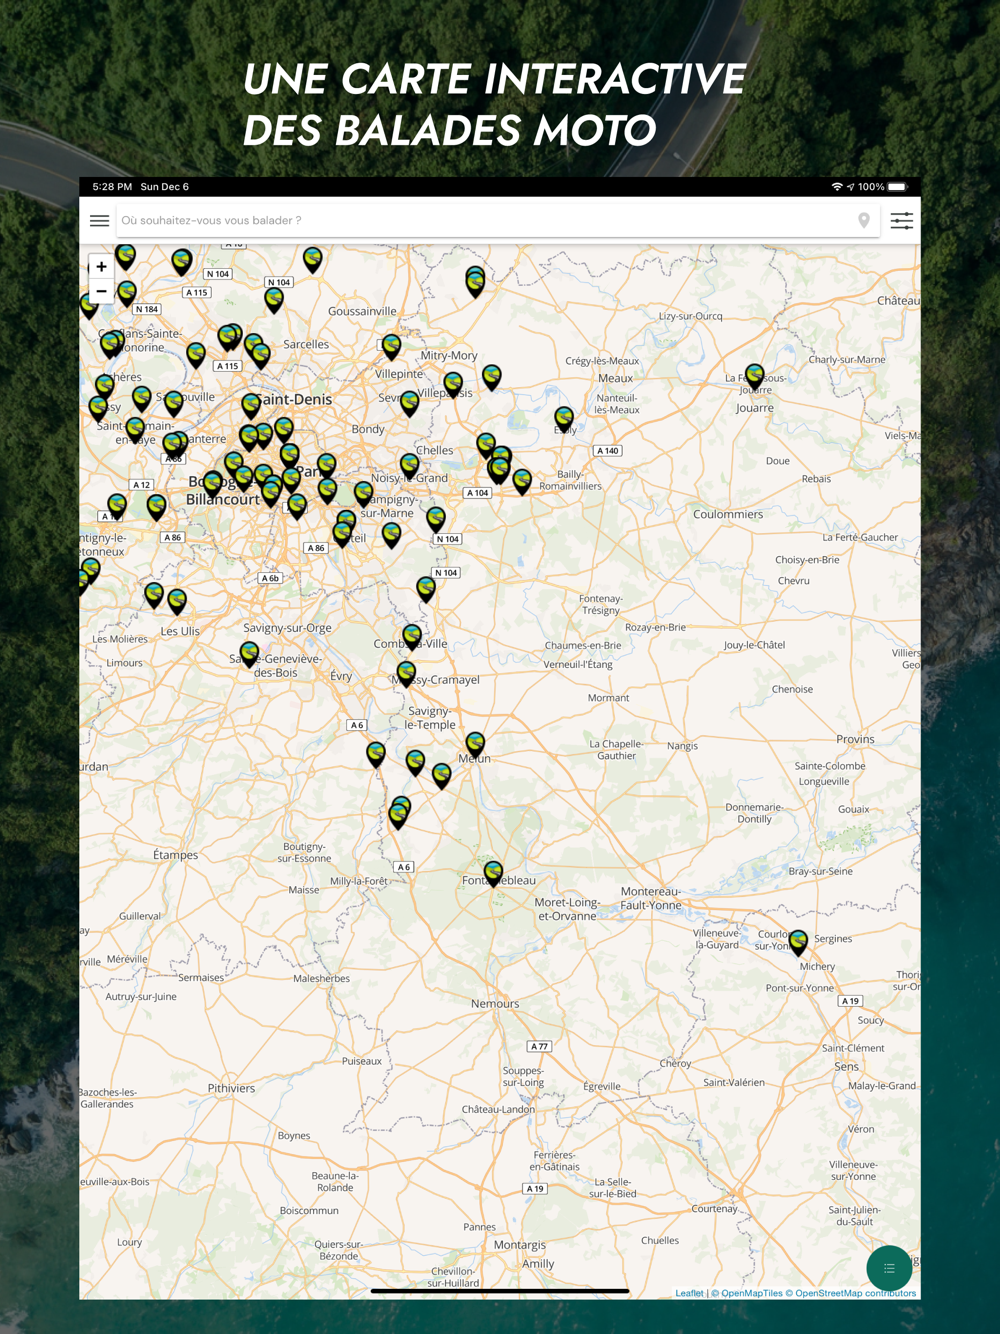This screenshot has height=1334, width=1000.
Task: Select the ride marker near Bailly-Romainvilliers
Action: [x=522, y=481]
